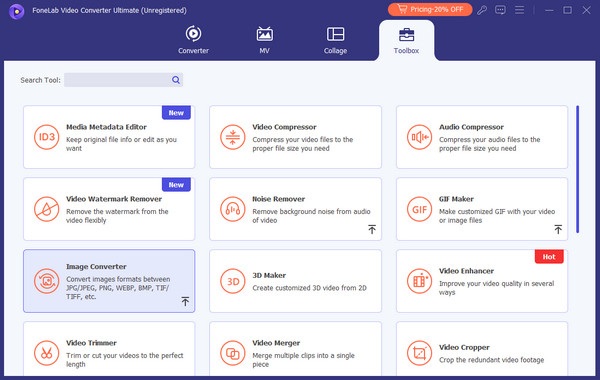Screen dimensions: 600x380
Task: Click the Noise Remover headphones icon
Action: click(x=233, y=209)
